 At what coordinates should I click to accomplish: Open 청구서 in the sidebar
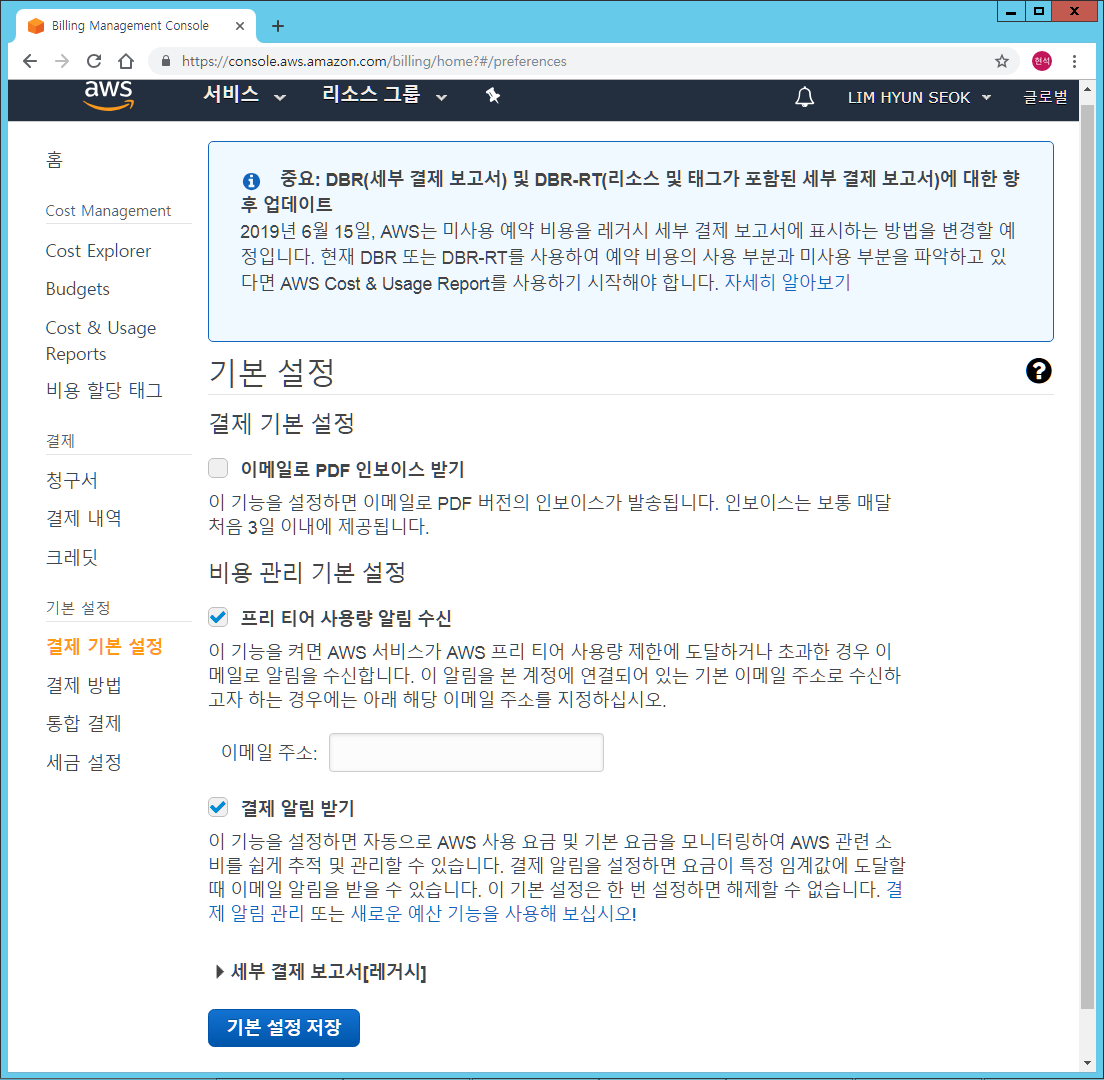coord(72,480)
